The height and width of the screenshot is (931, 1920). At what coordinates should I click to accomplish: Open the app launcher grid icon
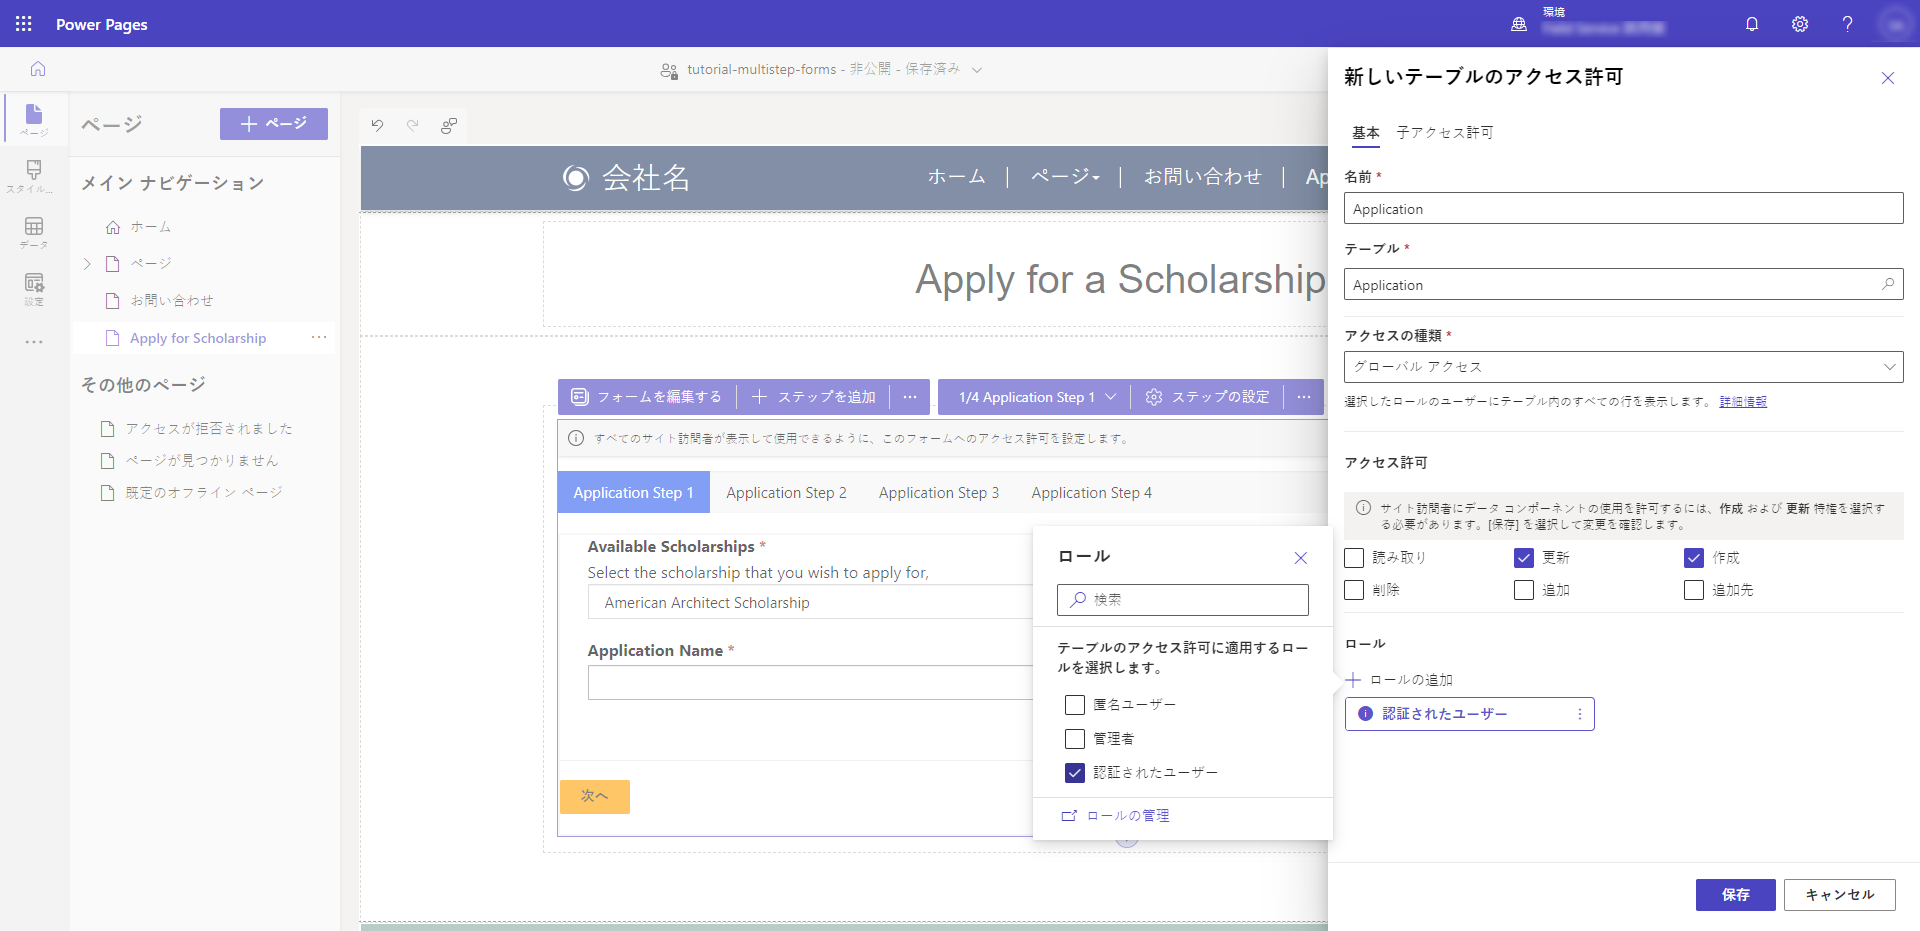[x=22, y=23]
